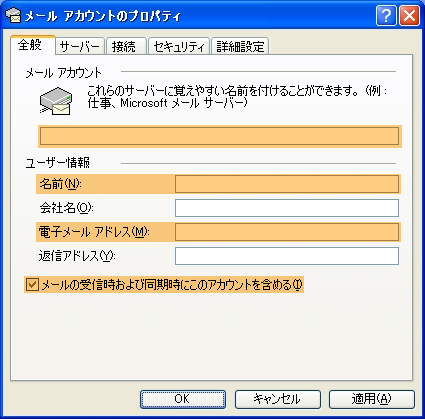Open the 接続 tab
Viewport: 425px width, 419px height.
[x=126, y=46]
